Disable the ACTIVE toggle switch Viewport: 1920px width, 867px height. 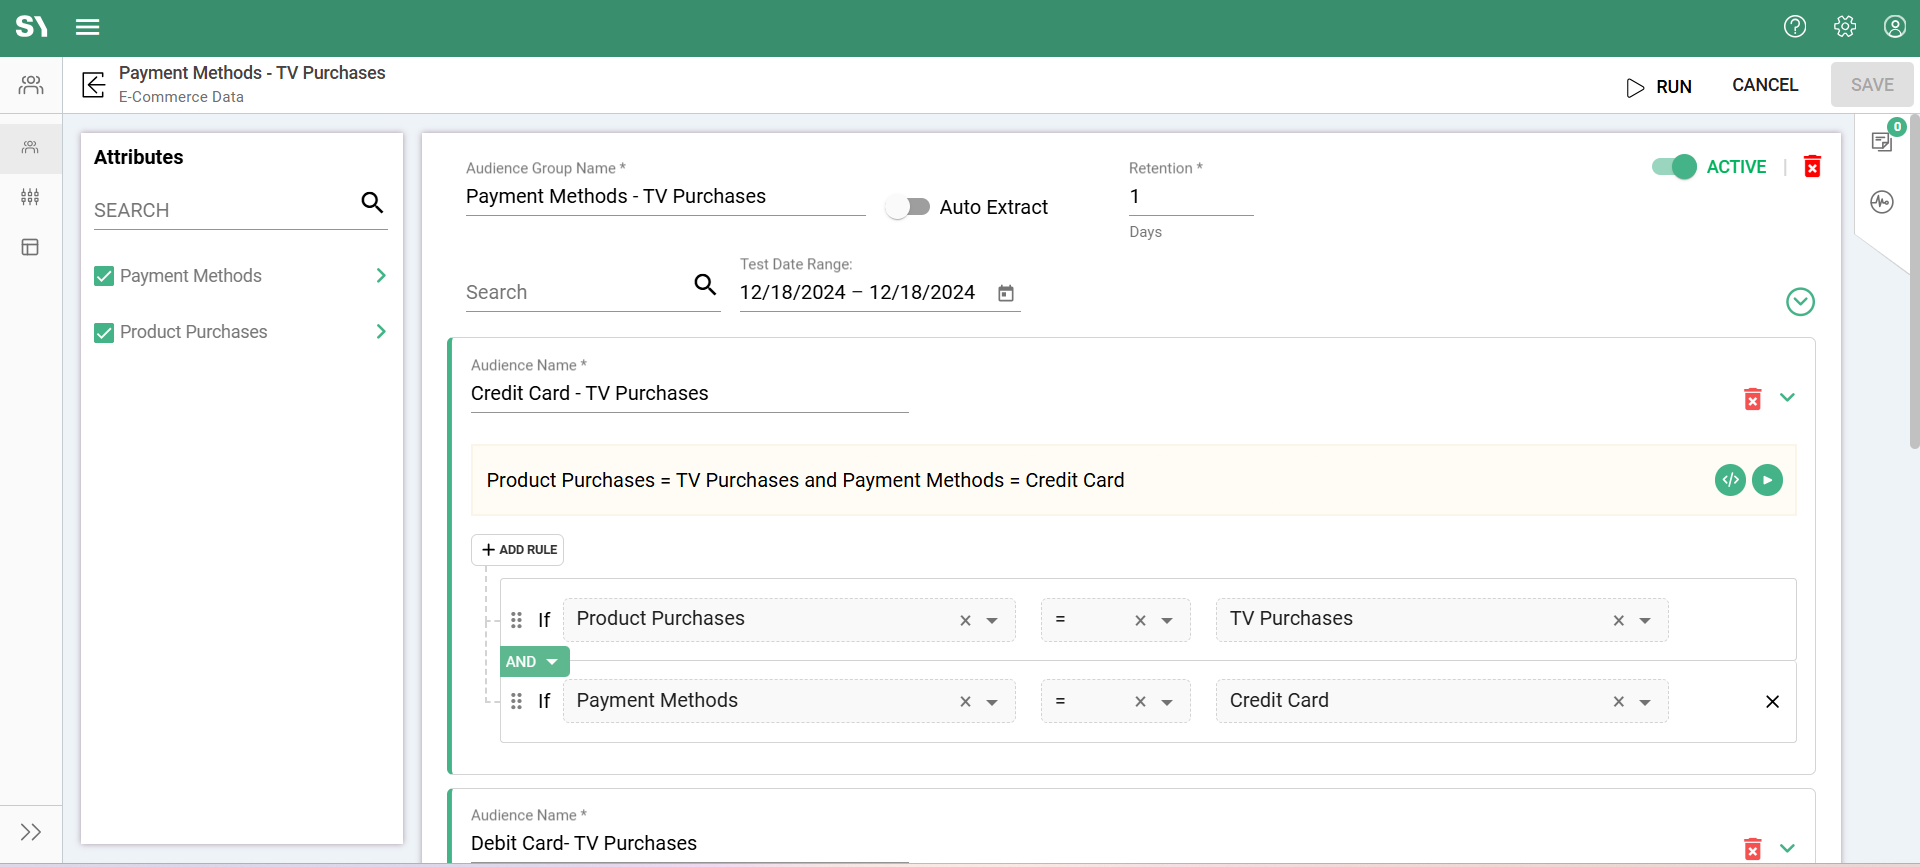[x=1674, y=167]
